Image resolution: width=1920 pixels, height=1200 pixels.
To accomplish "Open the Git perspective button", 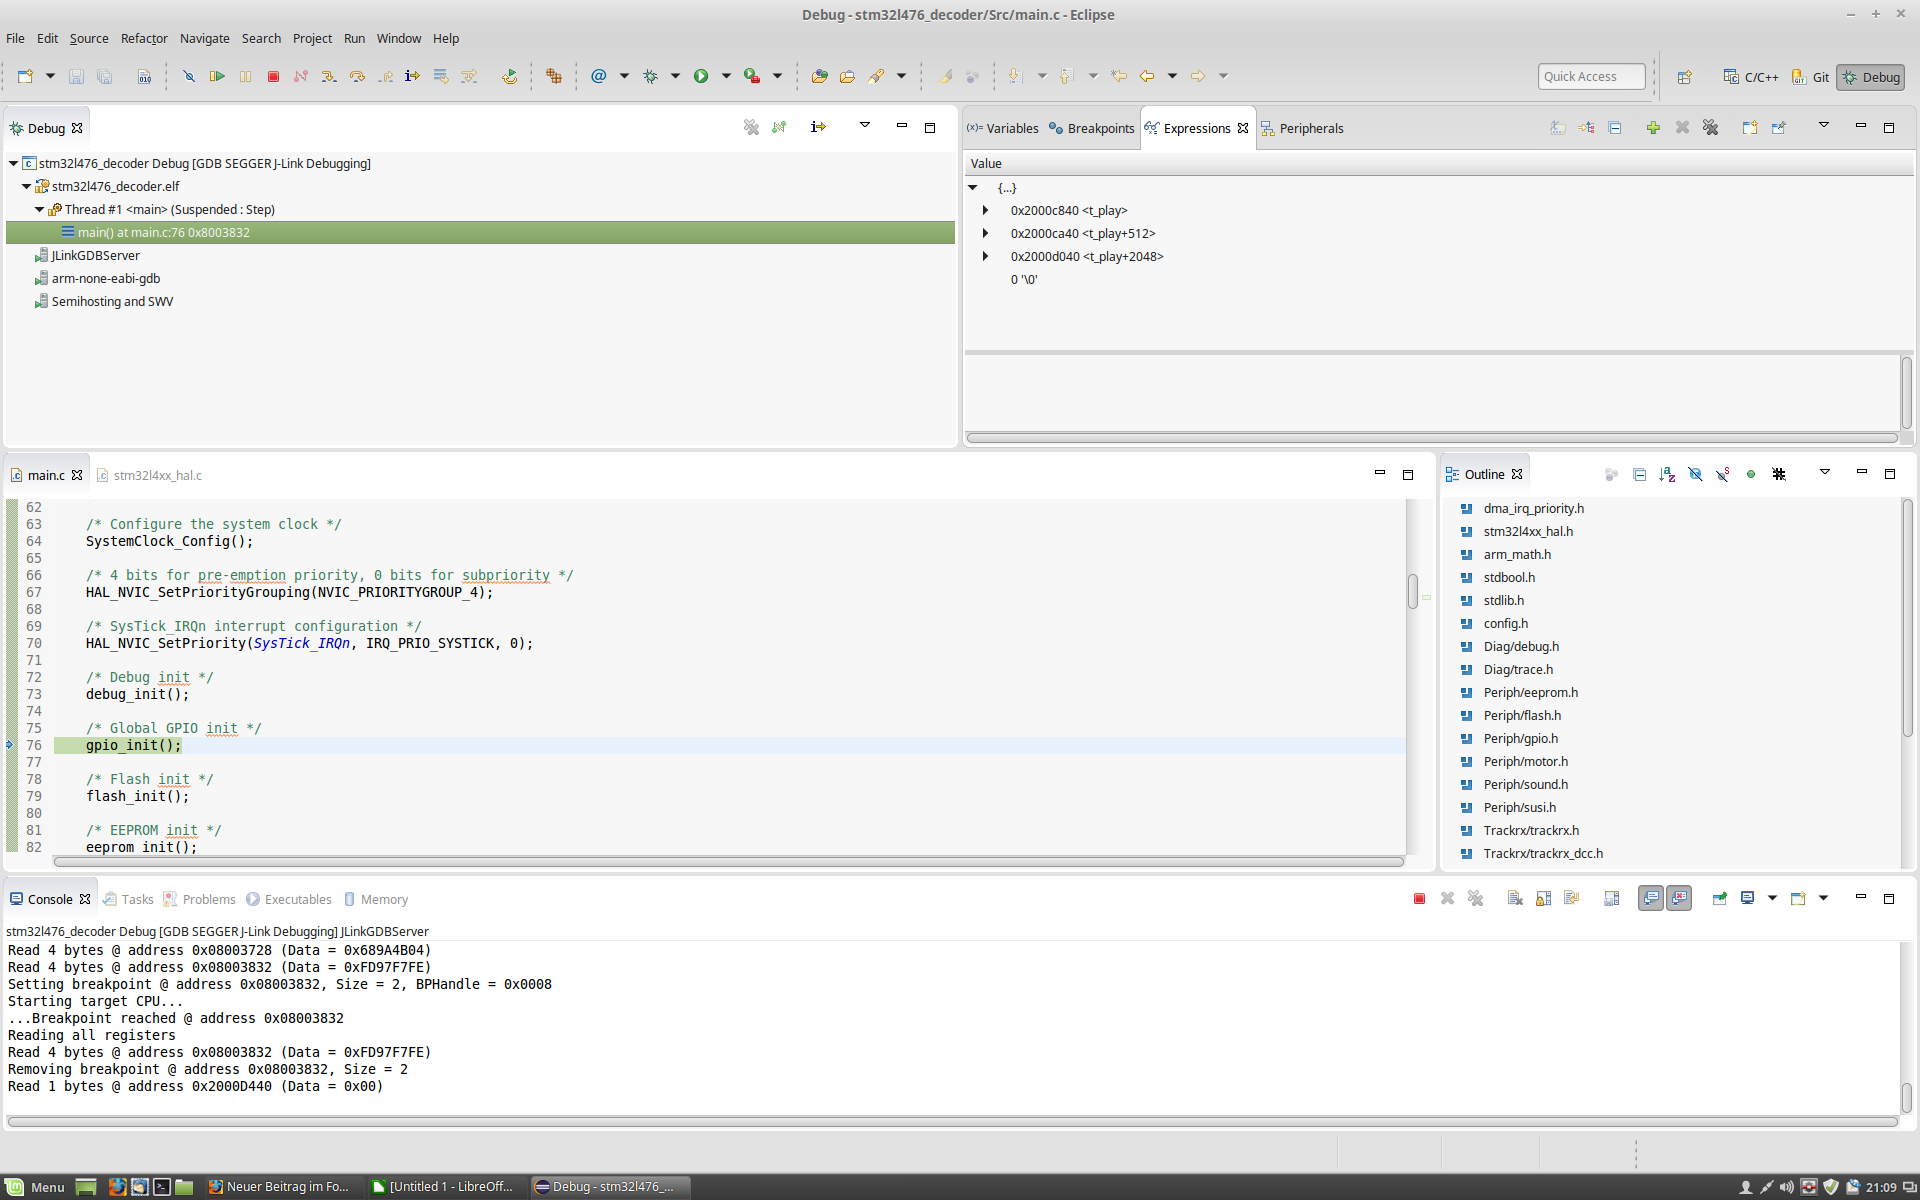I will point(1810,77).
